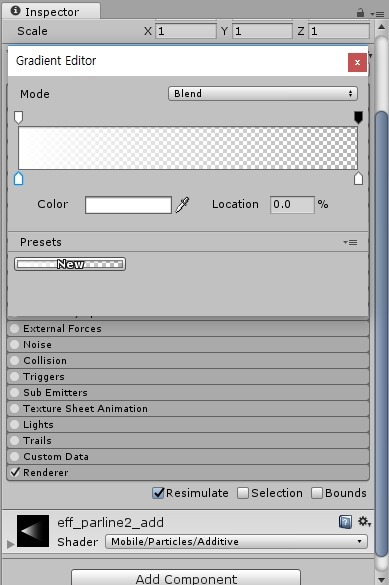
Task: Select the white alpha key marker
Action: 18,117
